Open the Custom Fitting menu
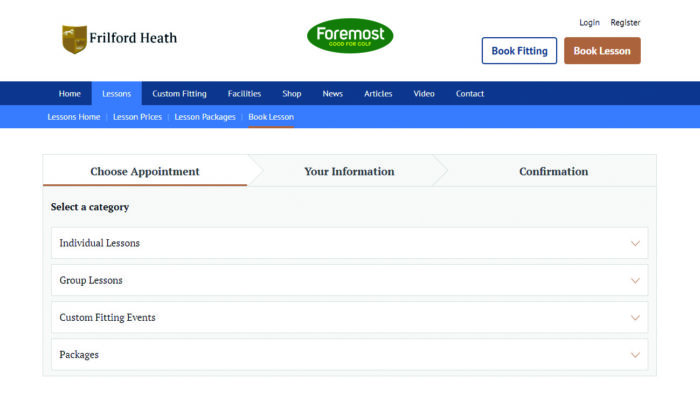The width and height of the screenshot is (700, 414). tap(179, 94)
